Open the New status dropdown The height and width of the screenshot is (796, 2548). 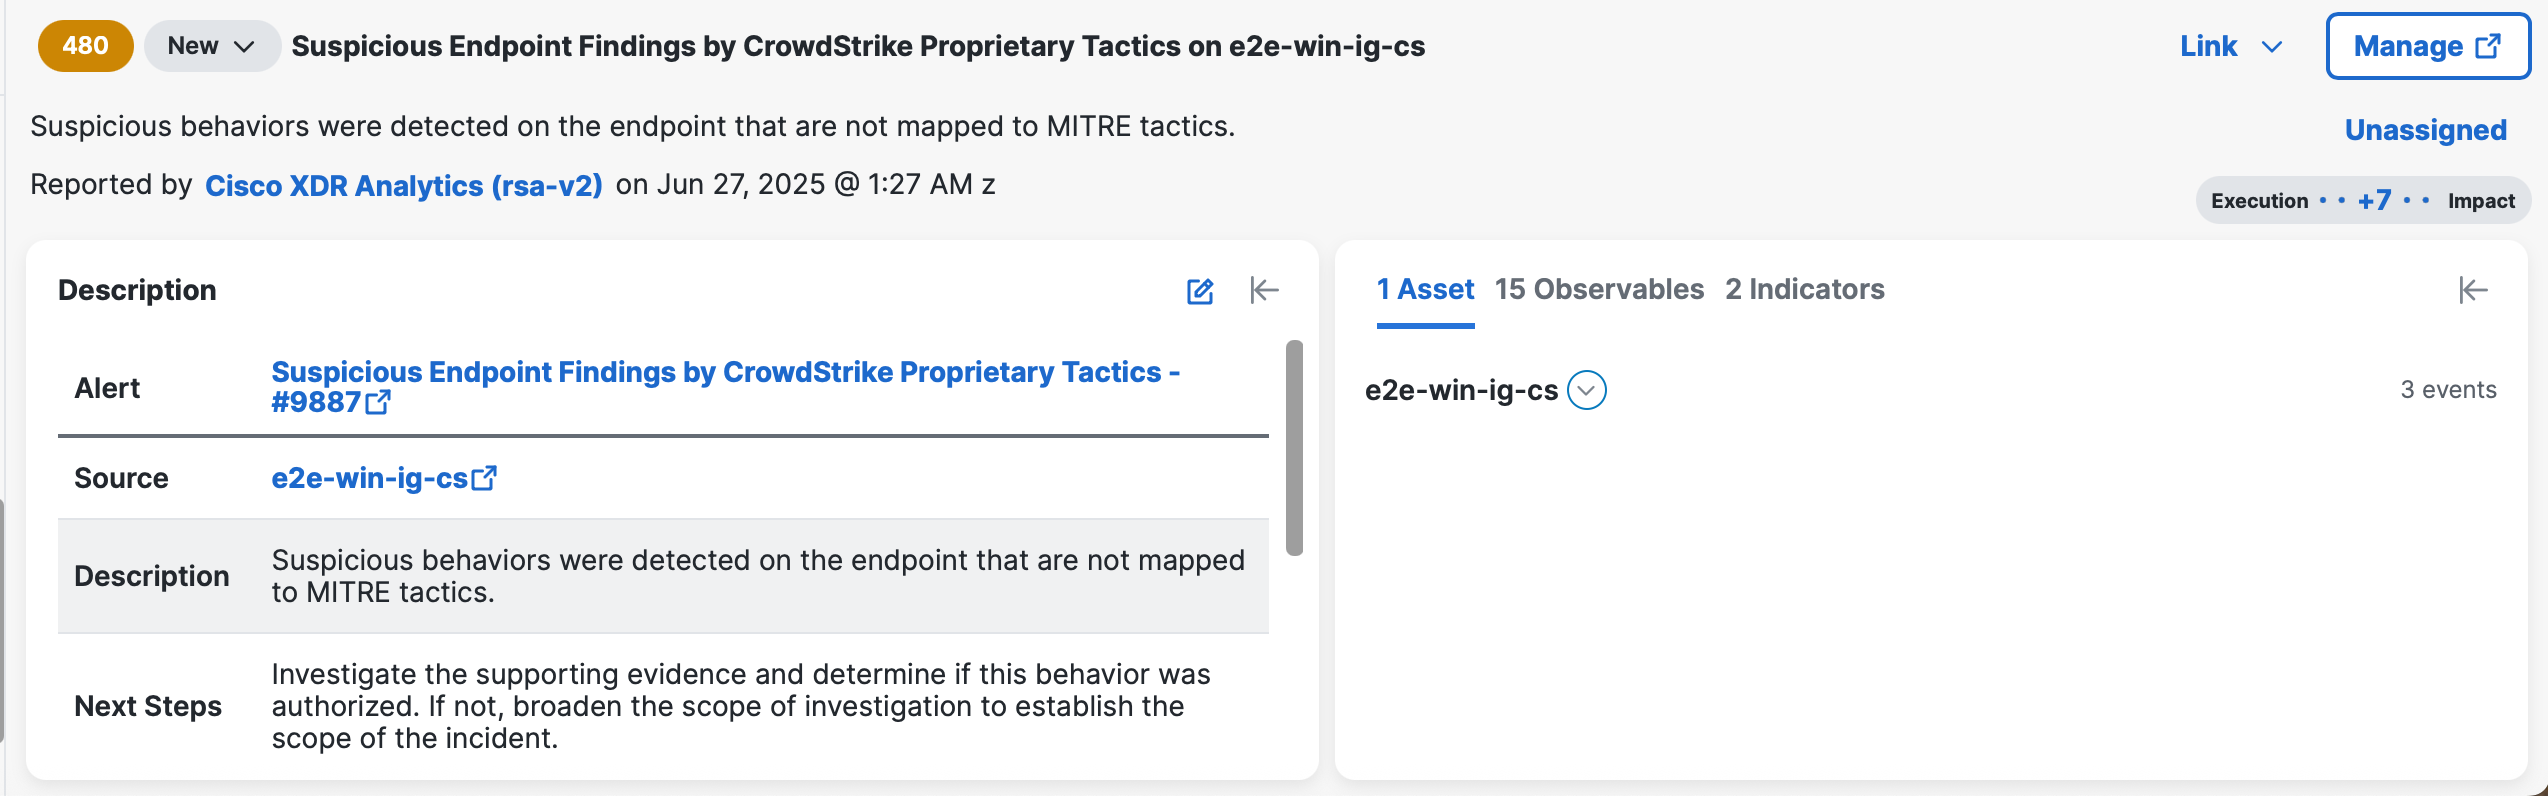pyautogui.click(x=211, y=46)
